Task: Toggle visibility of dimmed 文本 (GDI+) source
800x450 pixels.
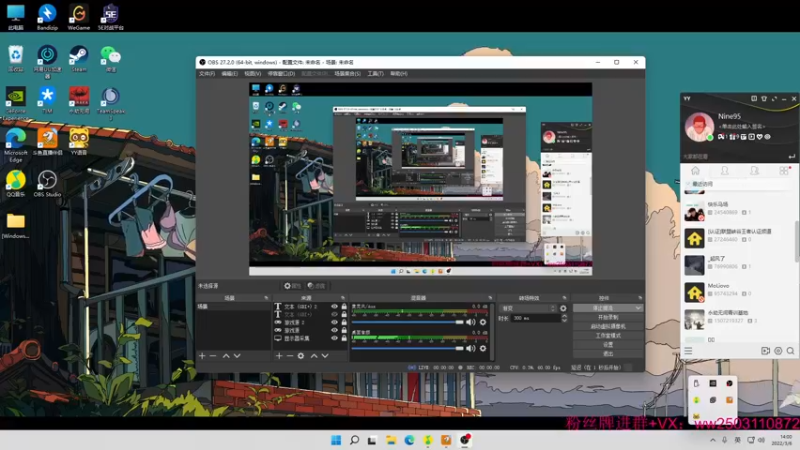Action: coord(334,314)
